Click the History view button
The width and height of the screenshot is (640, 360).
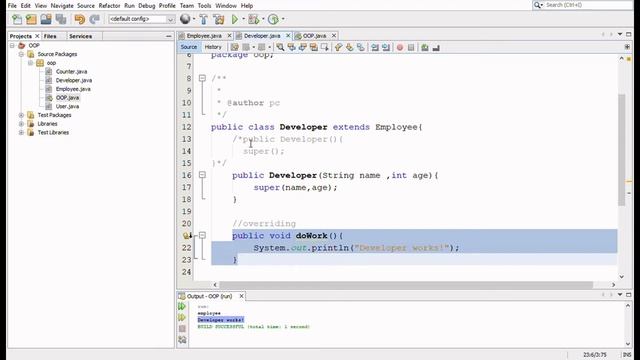pyautogui.click(x=213, y=47)
